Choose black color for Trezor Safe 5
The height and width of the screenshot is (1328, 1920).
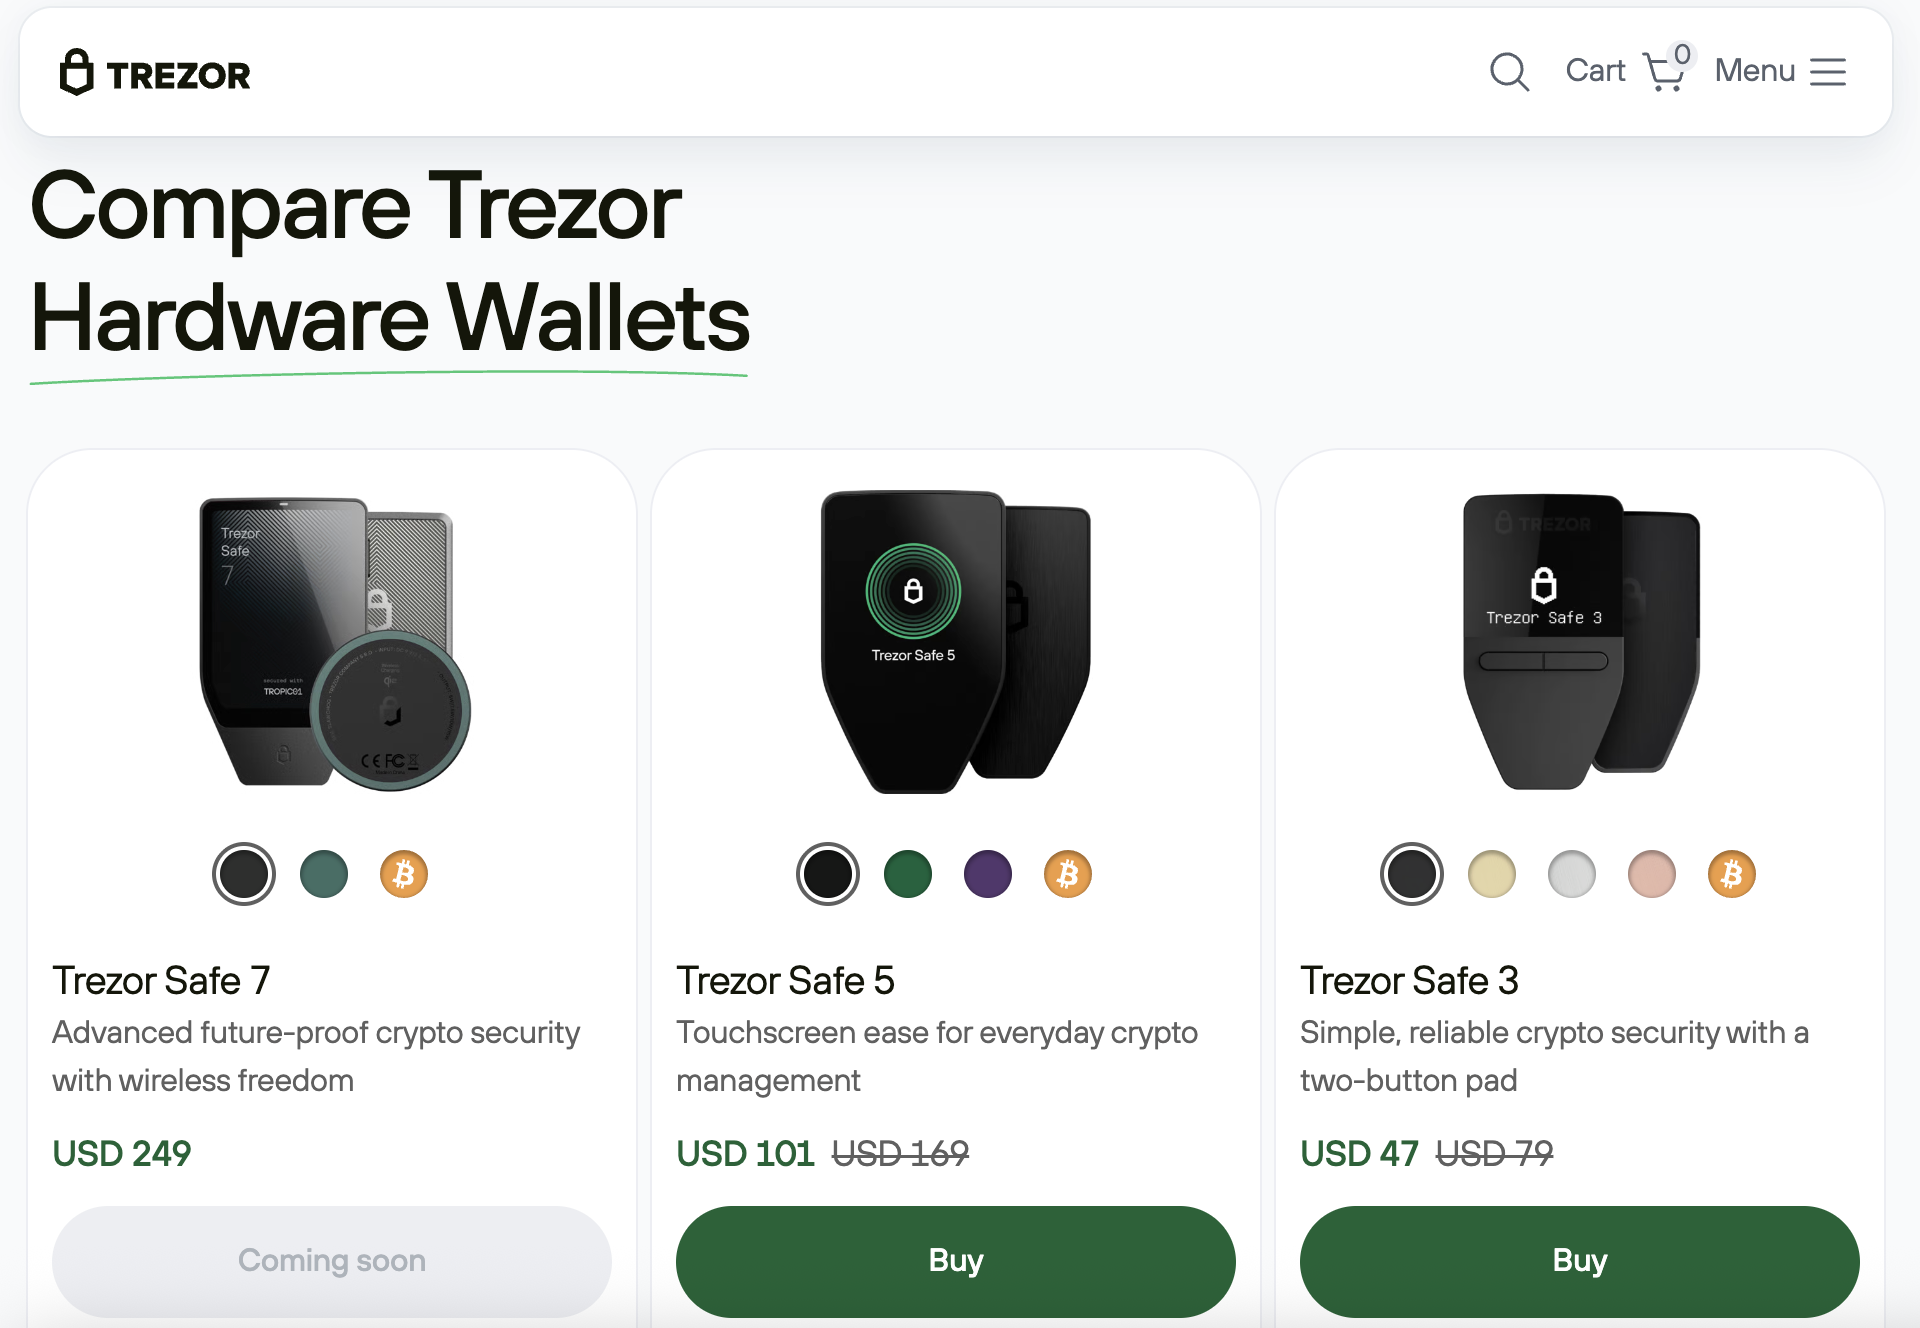(x=828, y=874)
